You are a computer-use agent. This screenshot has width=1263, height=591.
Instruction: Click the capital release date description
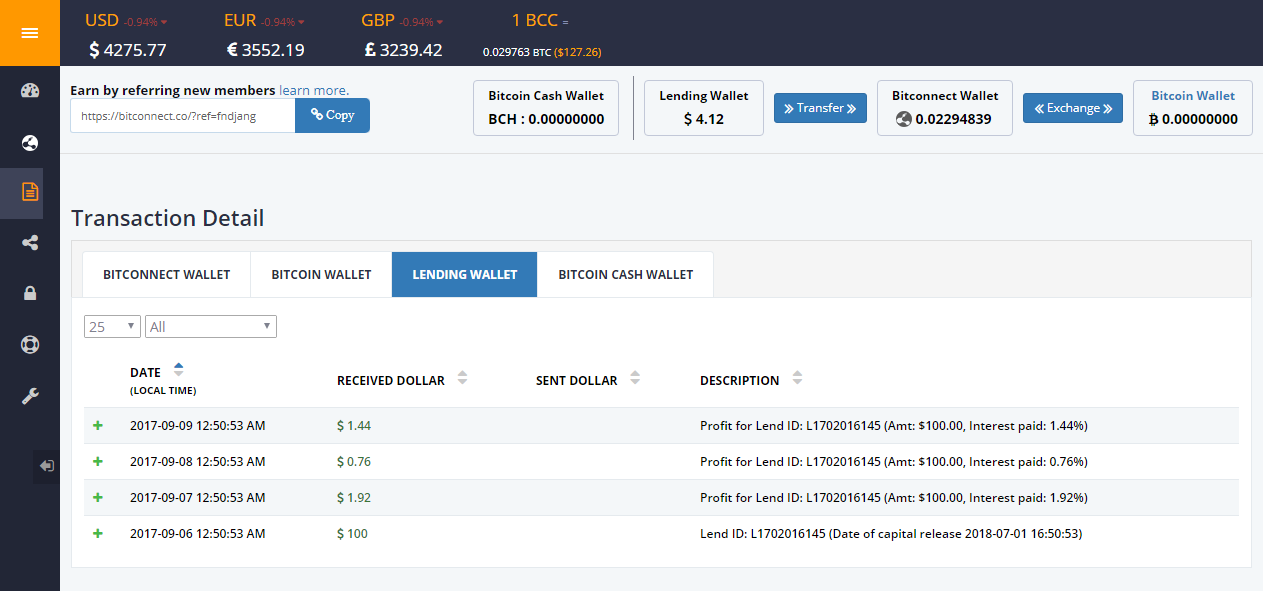891,534
